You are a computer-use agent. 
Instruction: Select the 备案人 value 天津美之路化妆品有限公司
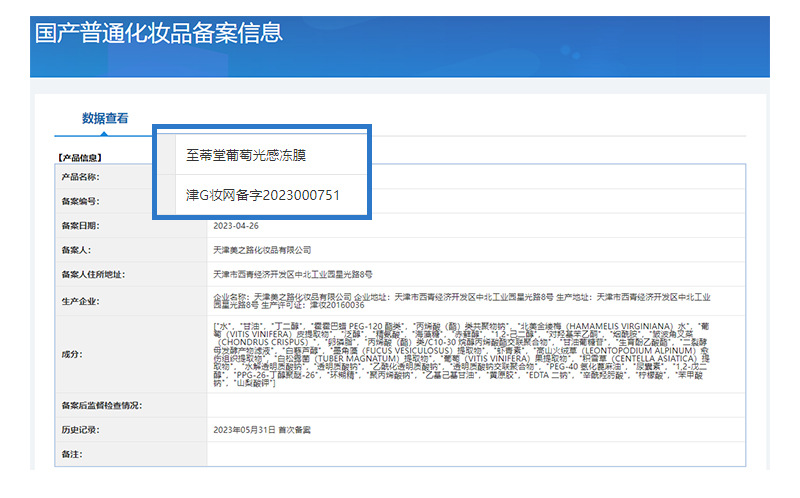point(262,250)
